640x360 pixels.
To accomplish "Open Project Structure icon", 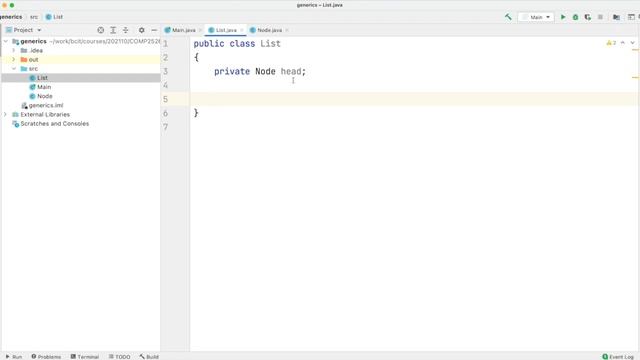I will [616, 17].
